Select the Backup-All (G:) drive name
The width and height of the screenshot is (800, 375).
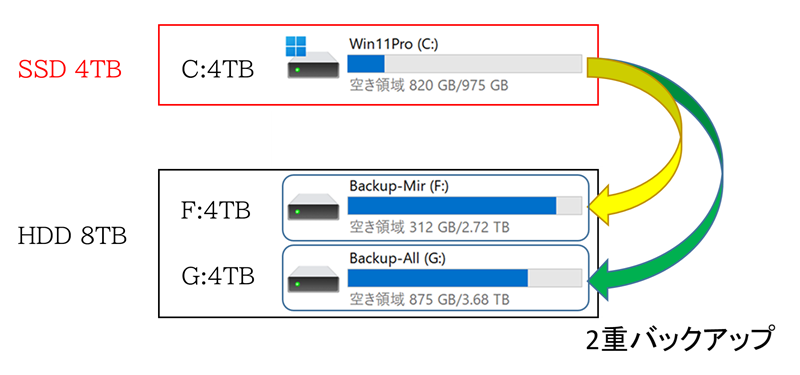[x=397, y=258]
